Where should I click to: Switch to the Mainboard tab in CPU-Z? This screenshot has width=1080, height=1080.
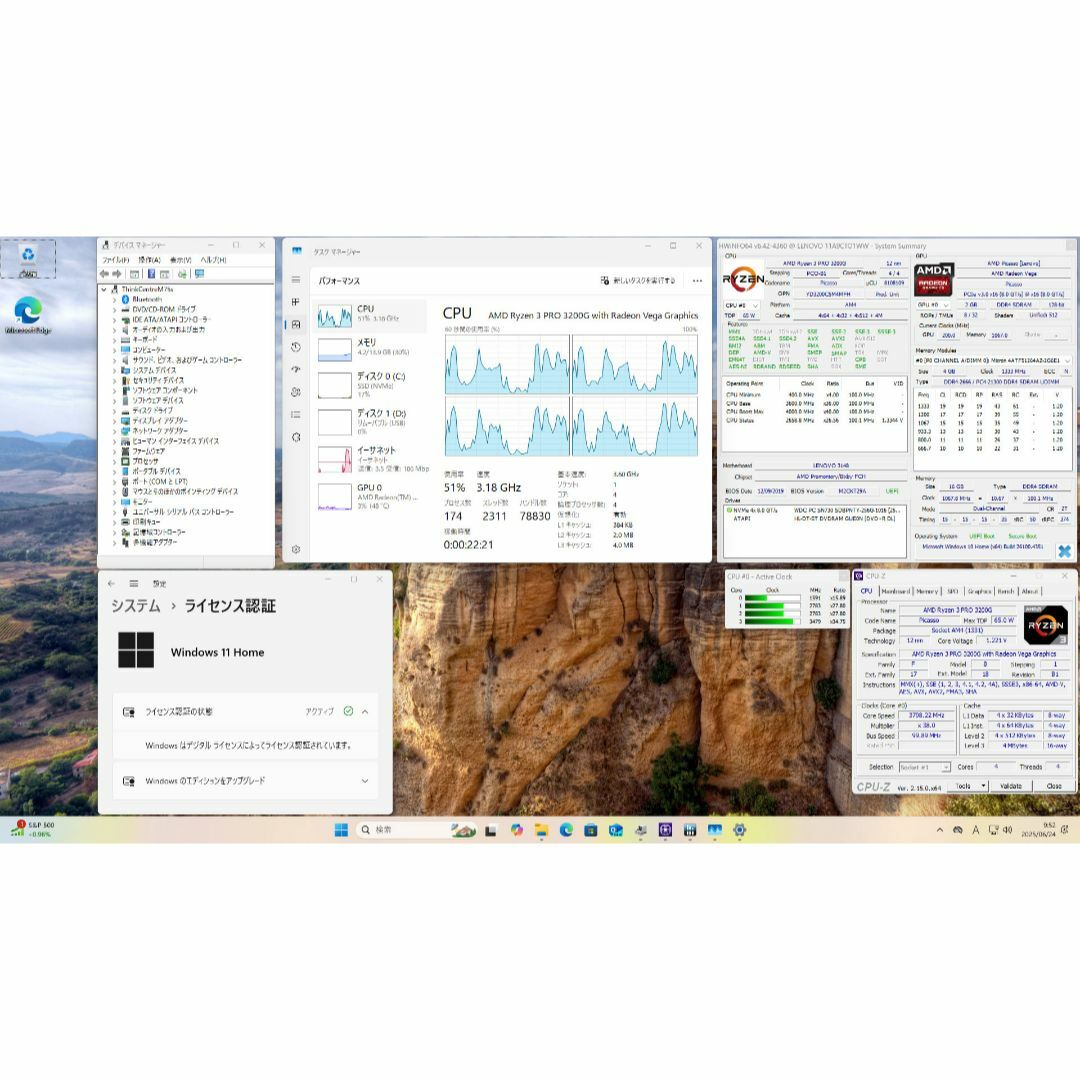[x=895, y=591]
